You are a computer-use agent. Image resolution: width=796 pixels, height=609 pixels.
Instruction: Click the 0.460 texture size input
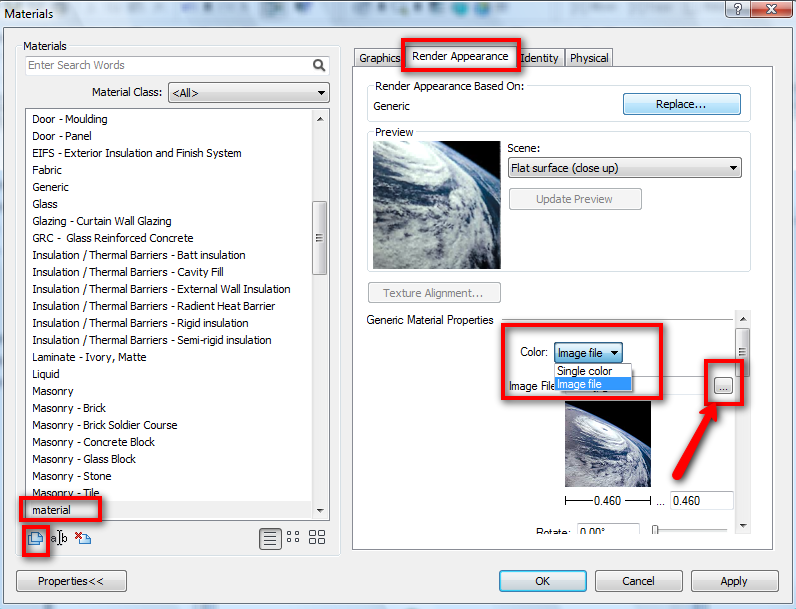[x=702, y=501]
